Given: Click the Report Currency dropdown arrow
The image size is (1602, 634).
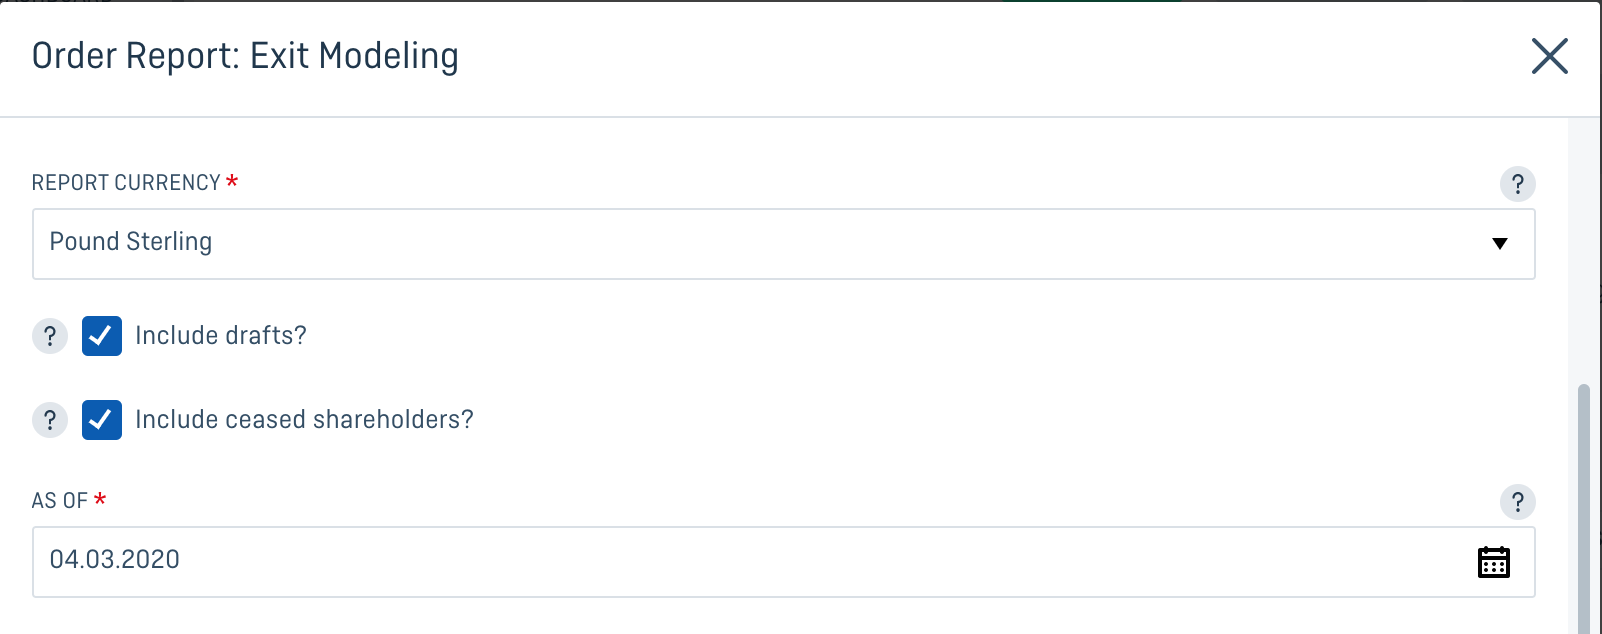Looking at the screenshot, I should (1499, 244).
